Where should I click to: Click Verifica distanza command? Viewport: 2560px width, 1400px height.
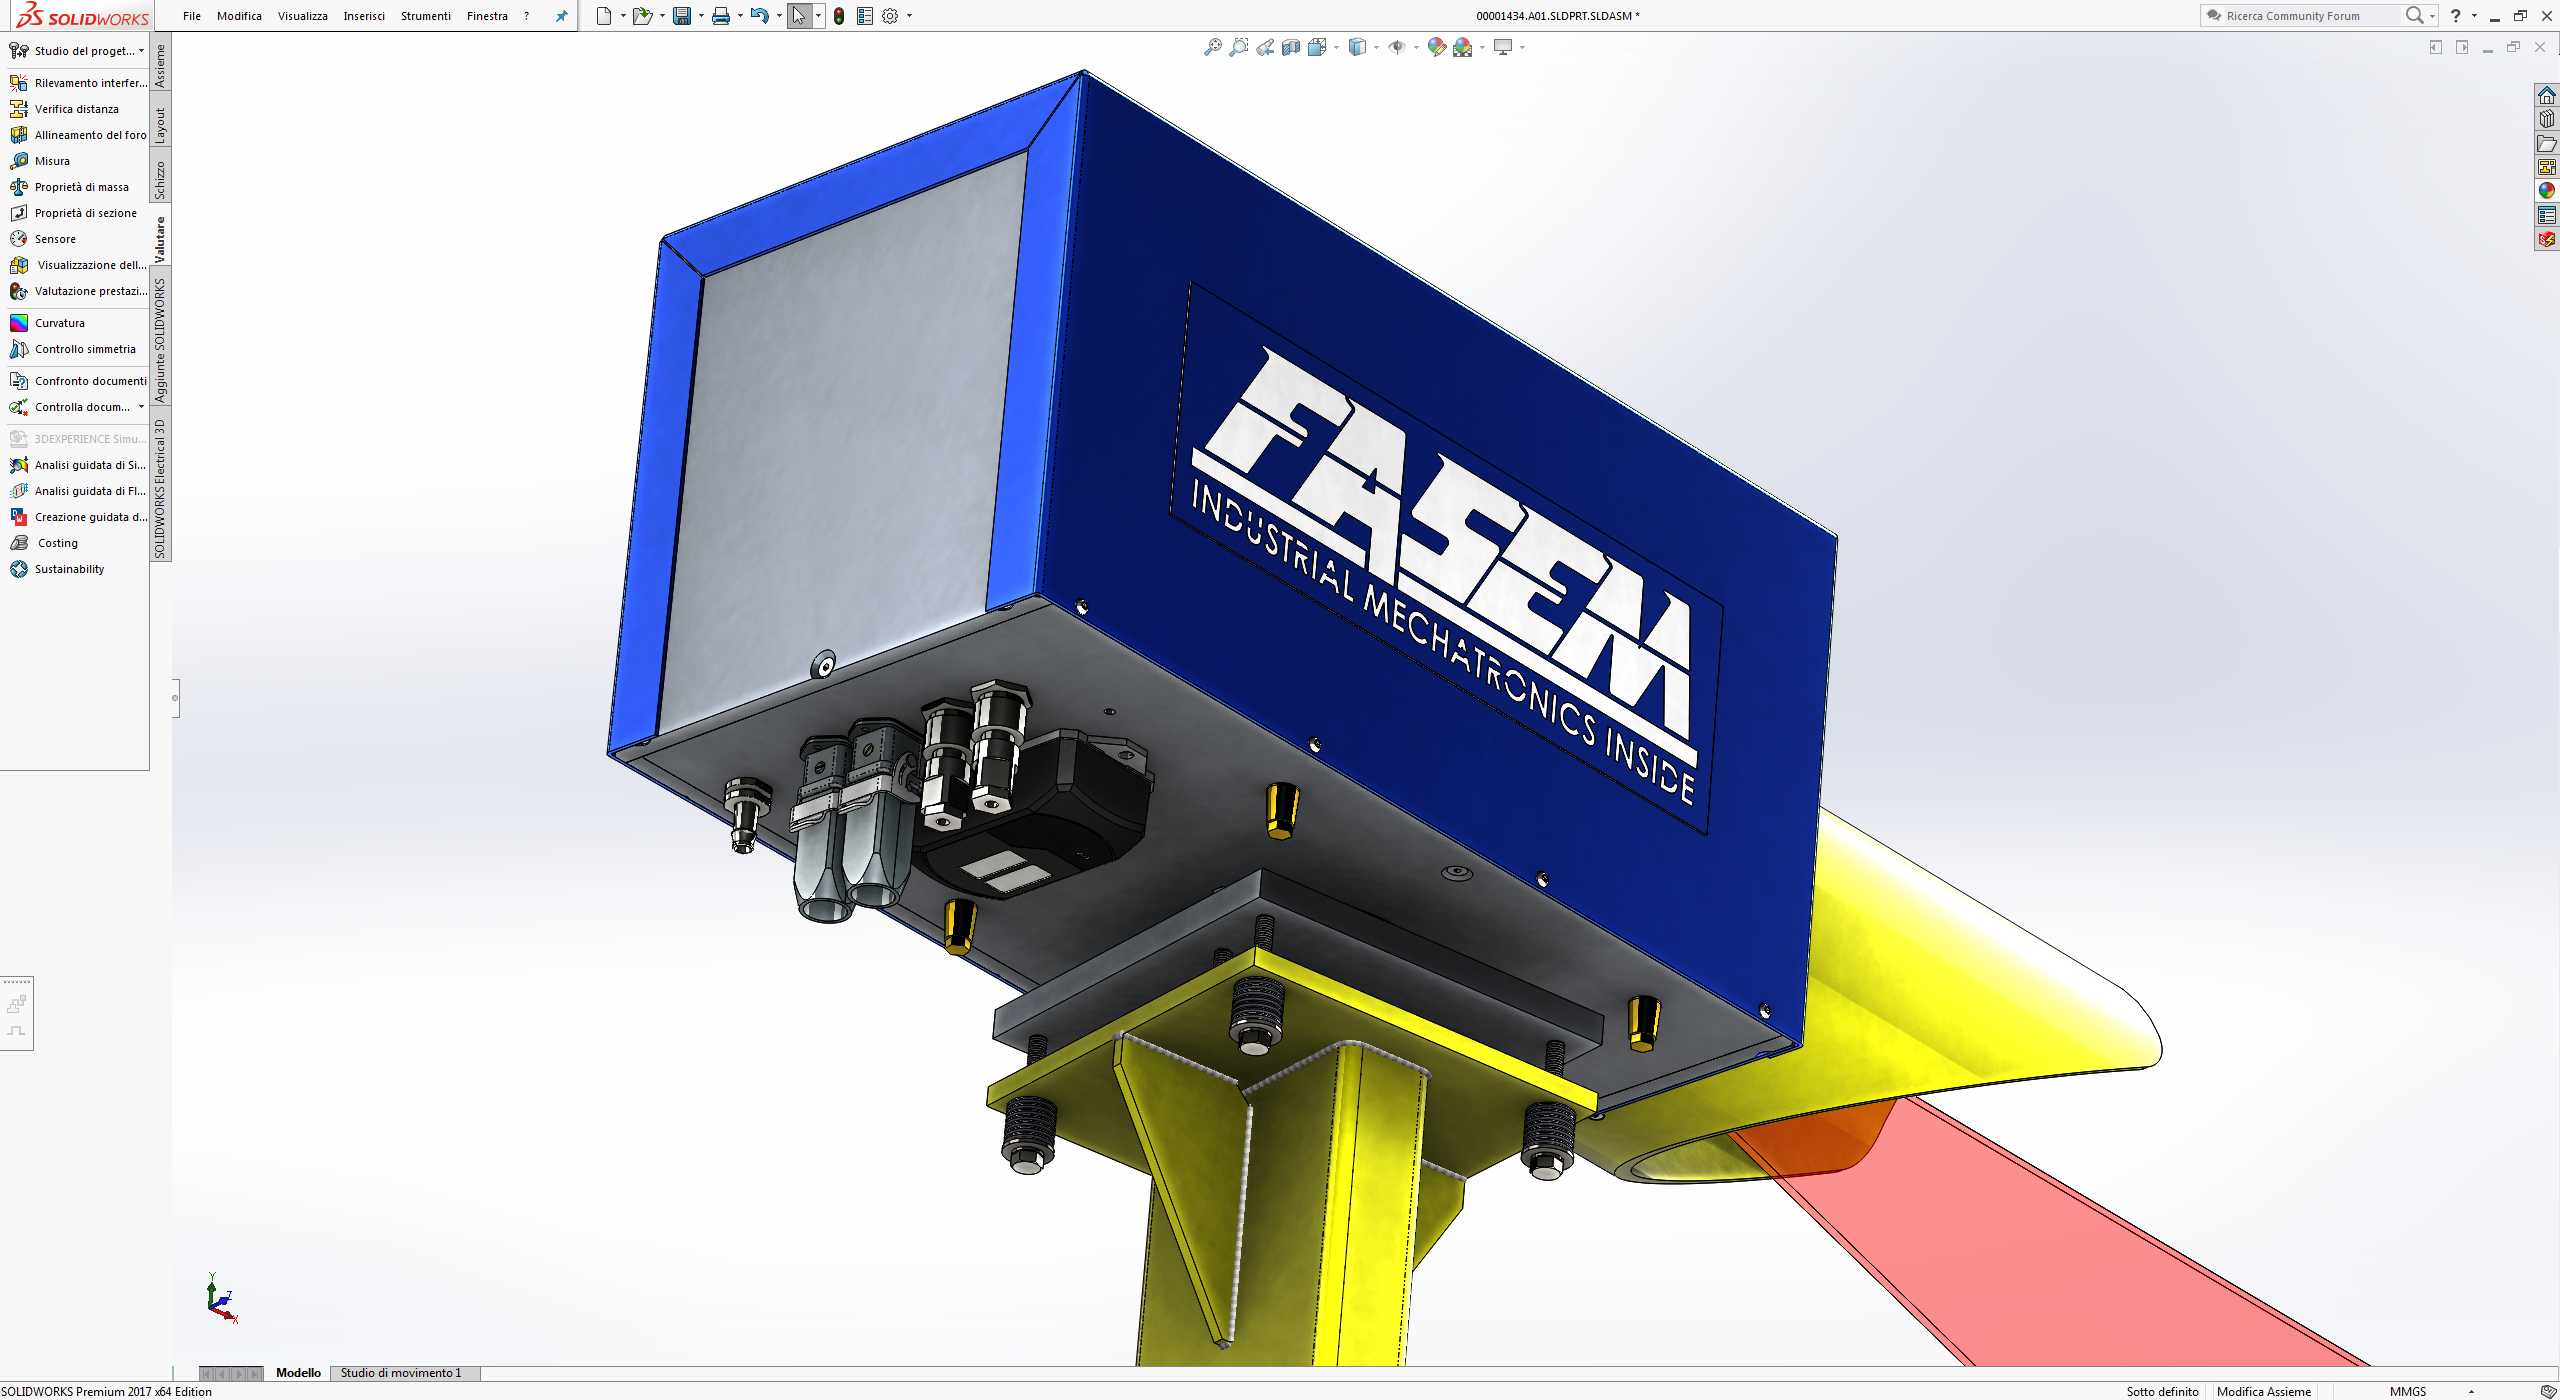pos(64,109)
